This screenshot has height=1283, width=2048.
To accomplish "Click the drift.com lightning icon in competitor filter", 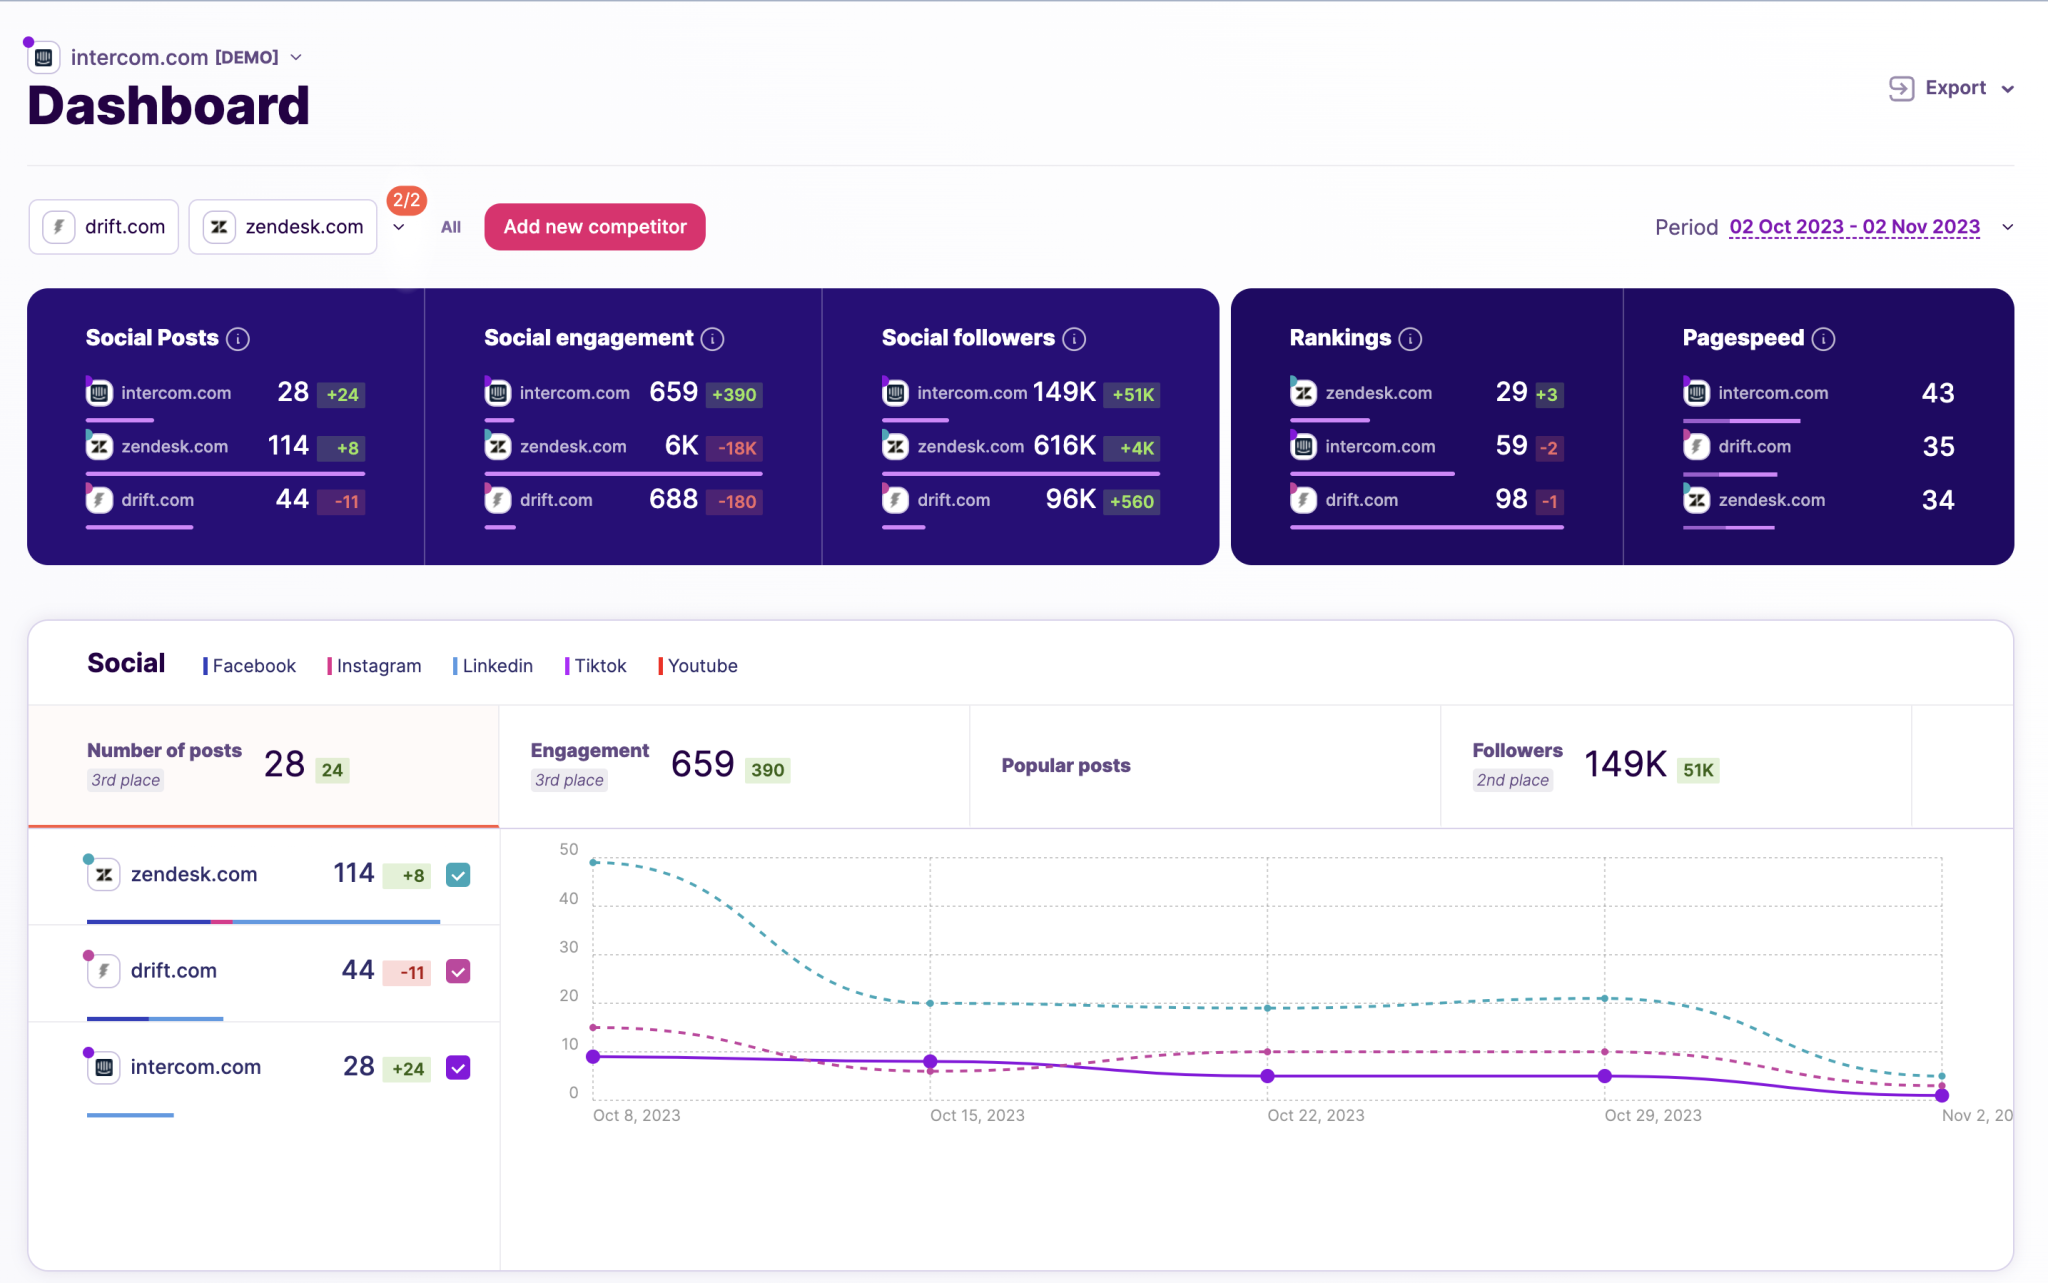I will point(58,226).
